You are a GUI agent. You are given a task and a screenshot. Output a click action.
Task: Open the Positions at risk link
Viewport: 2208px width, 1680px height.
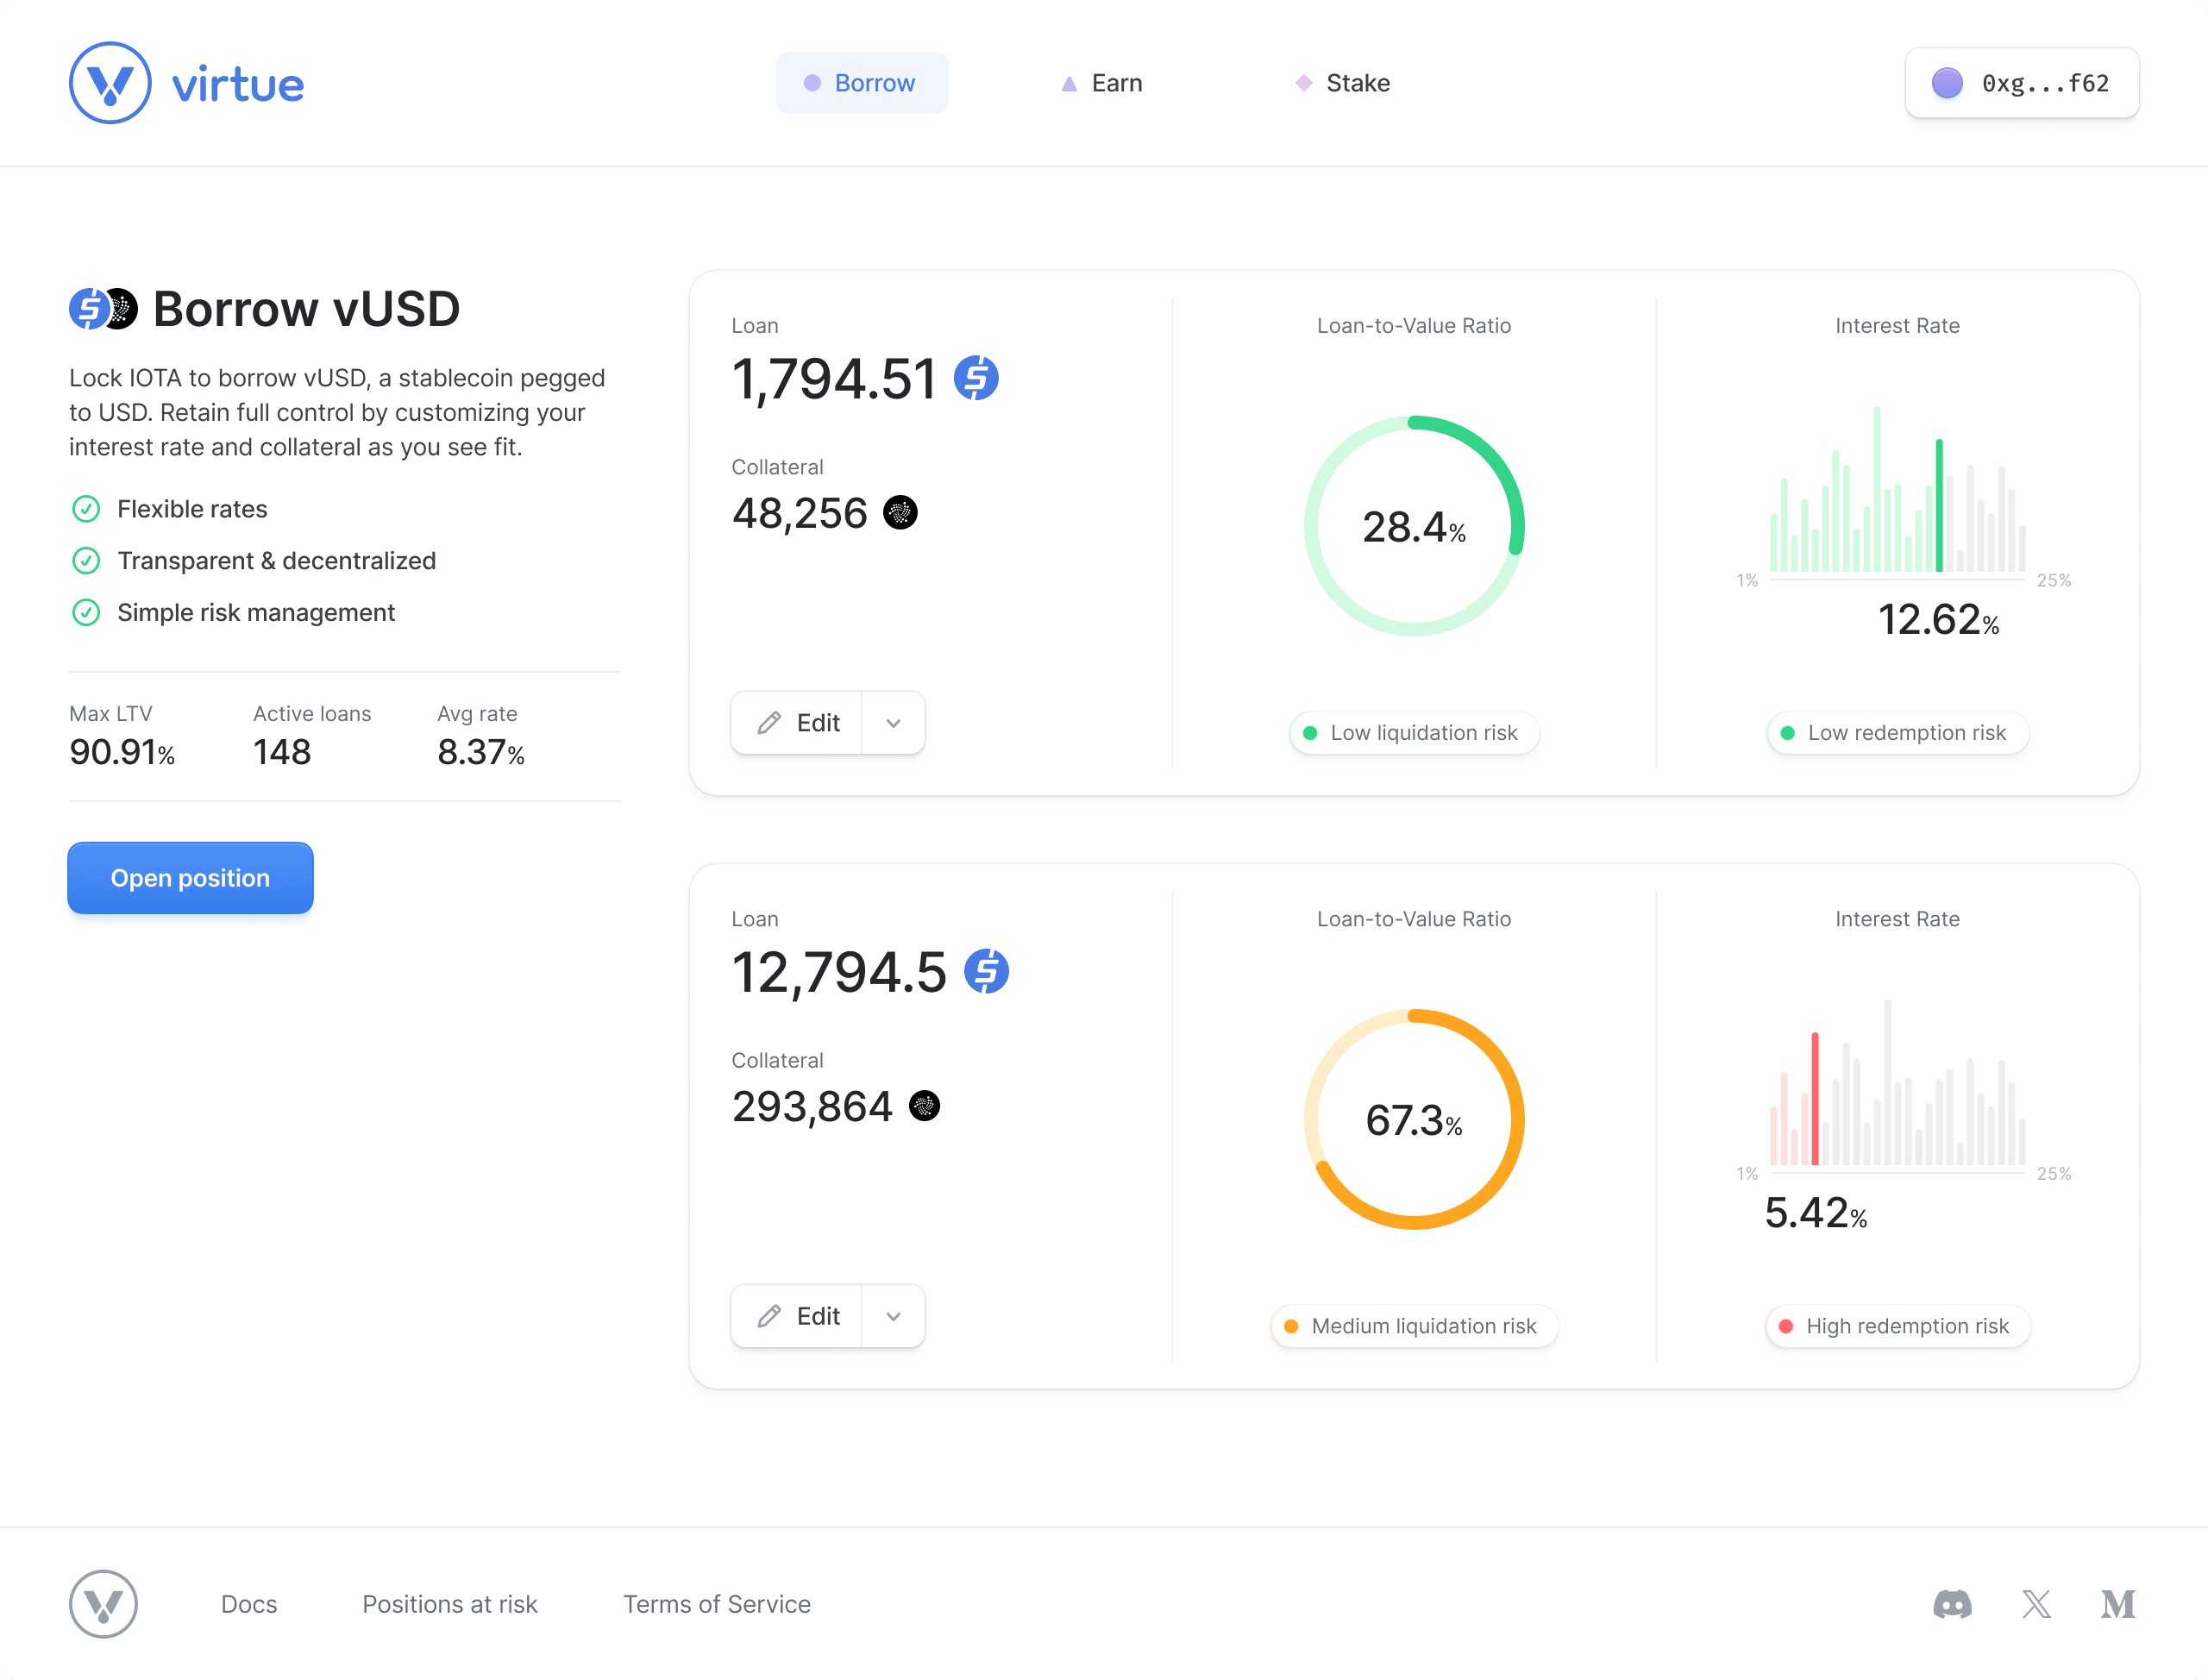(x=450, y=1604)
